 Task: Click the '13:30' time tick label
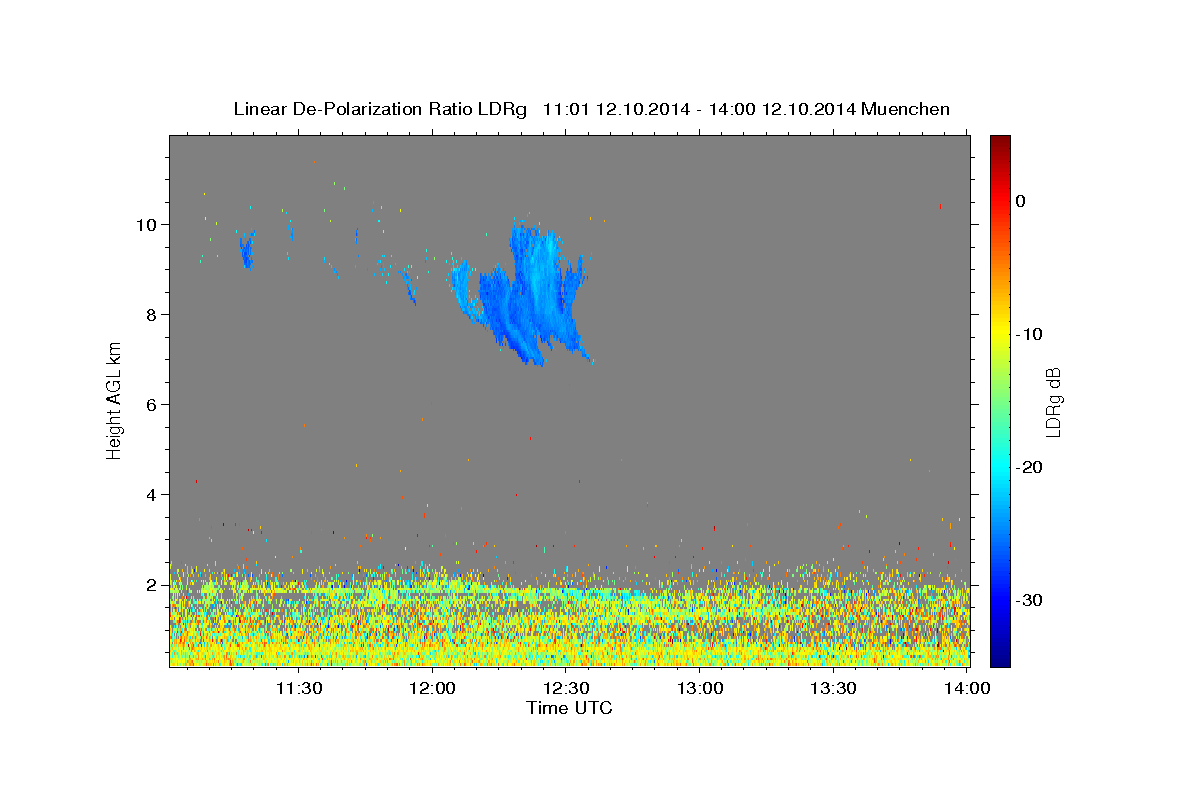[834, 688]
